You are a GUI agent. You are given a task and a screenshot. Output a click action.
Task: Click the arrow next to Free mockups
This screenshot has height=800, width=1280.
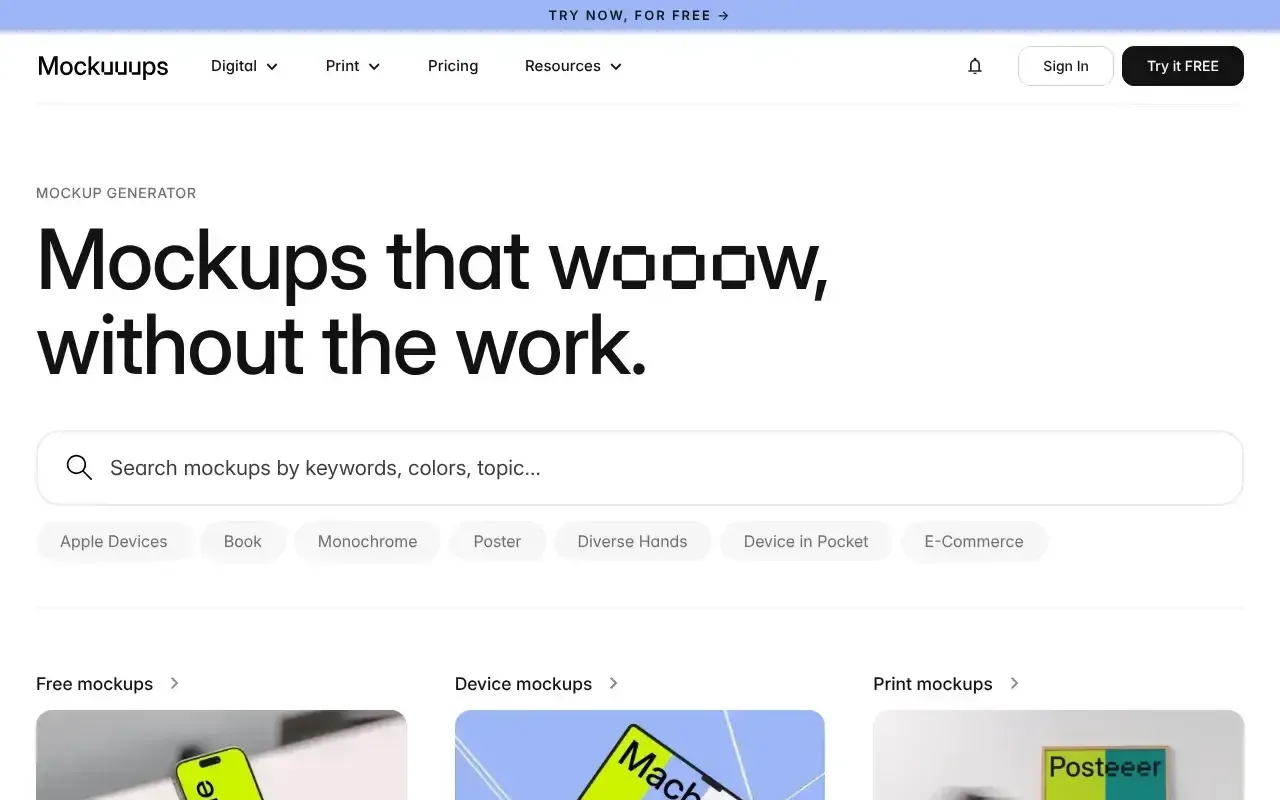coord(174,683)
